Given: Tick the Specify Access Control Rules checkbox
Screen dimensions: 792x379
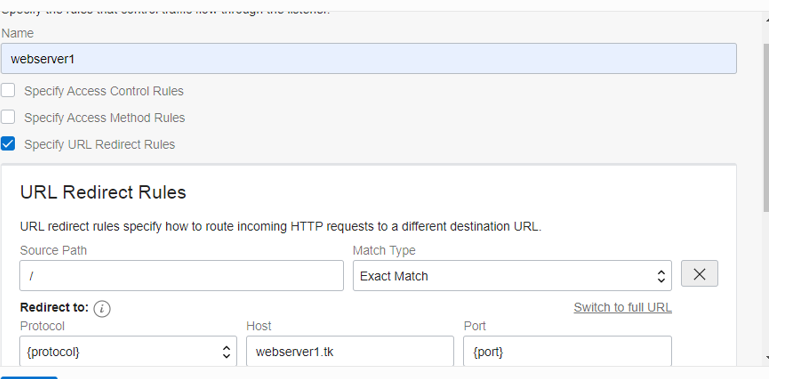Looking at the screenshot, I should (x=8, y=90).
